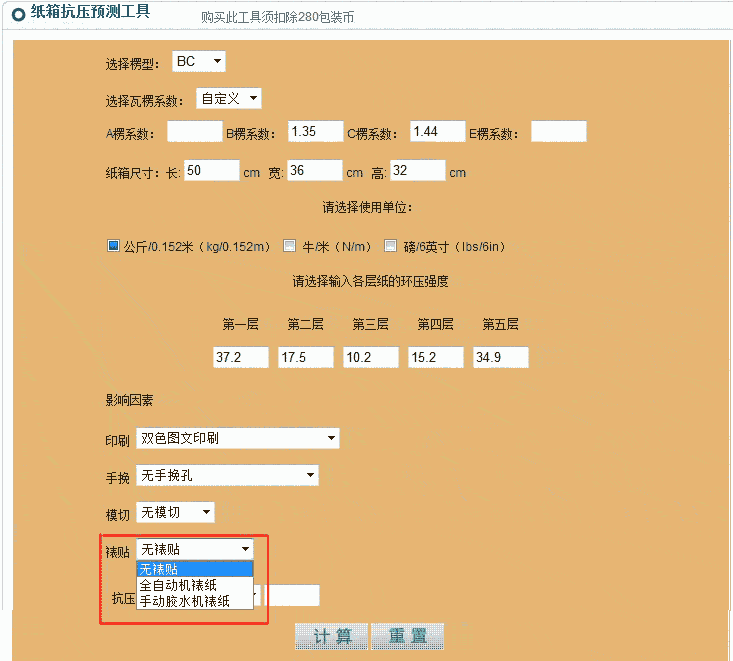Enable the 牛/米 (N/m) unit checkbox
The image size is (733, 661).
[290, 245]
